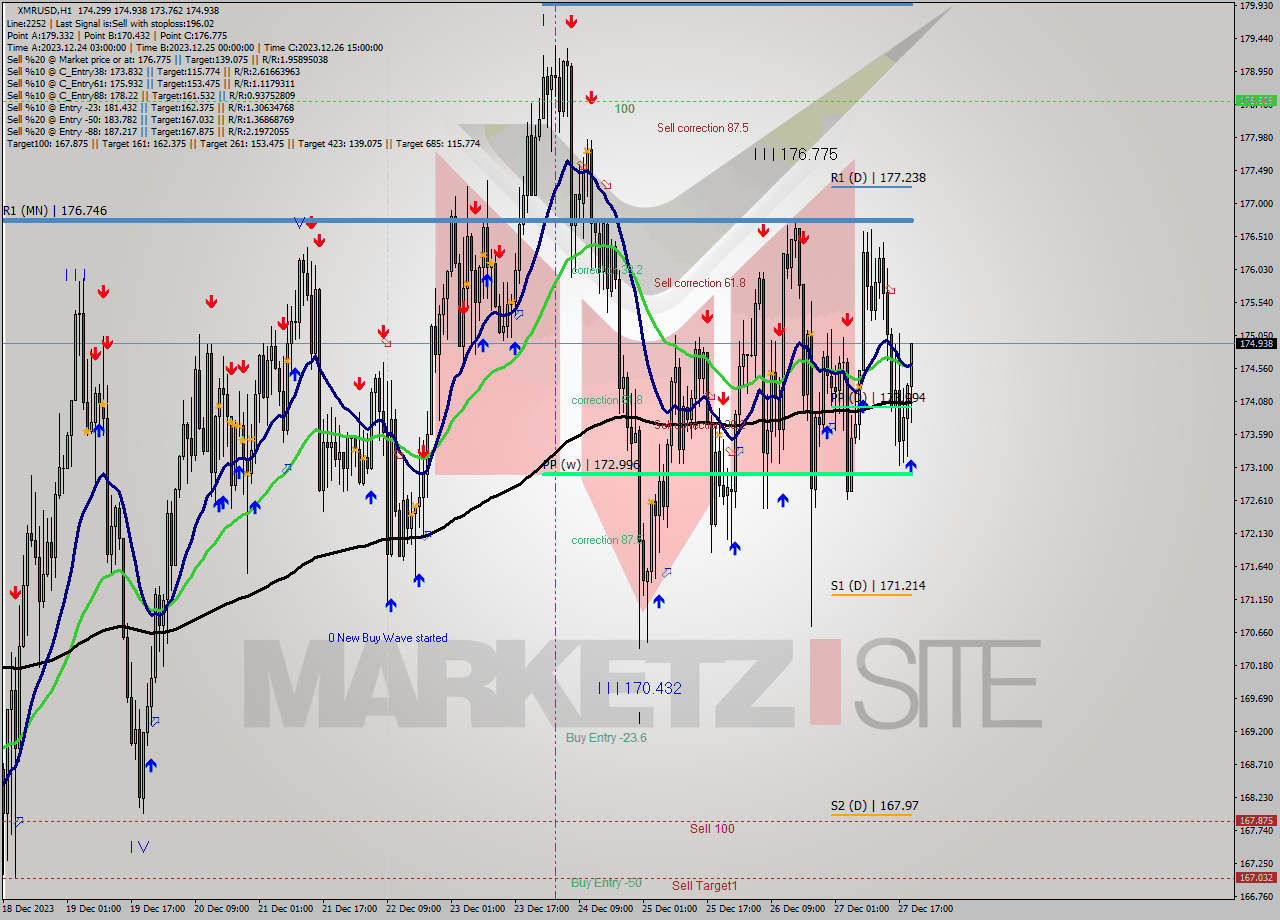Click the 'Sell %20 @ Entry -88: 187.217' line

click(x=147, y=131)
